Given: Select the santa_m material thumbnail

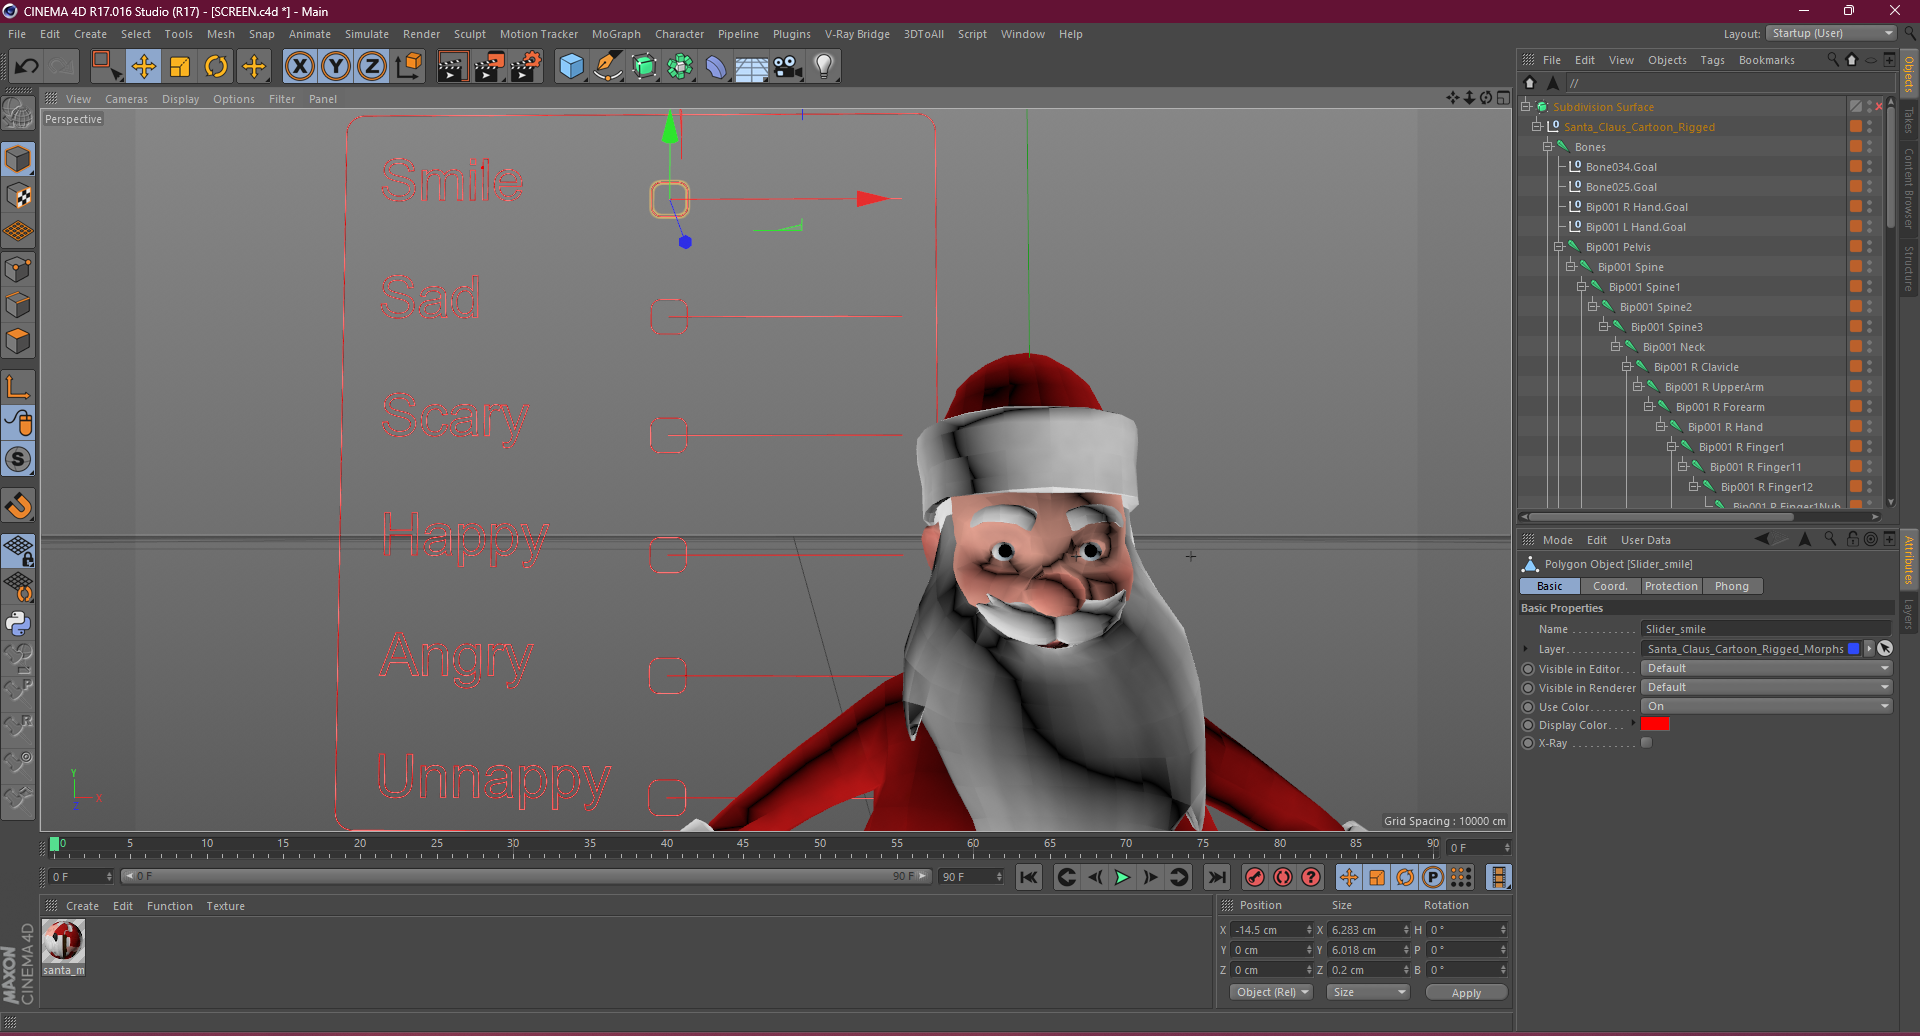Looking at the screenshot, I should pyautogui.click(x=64, y=941).
